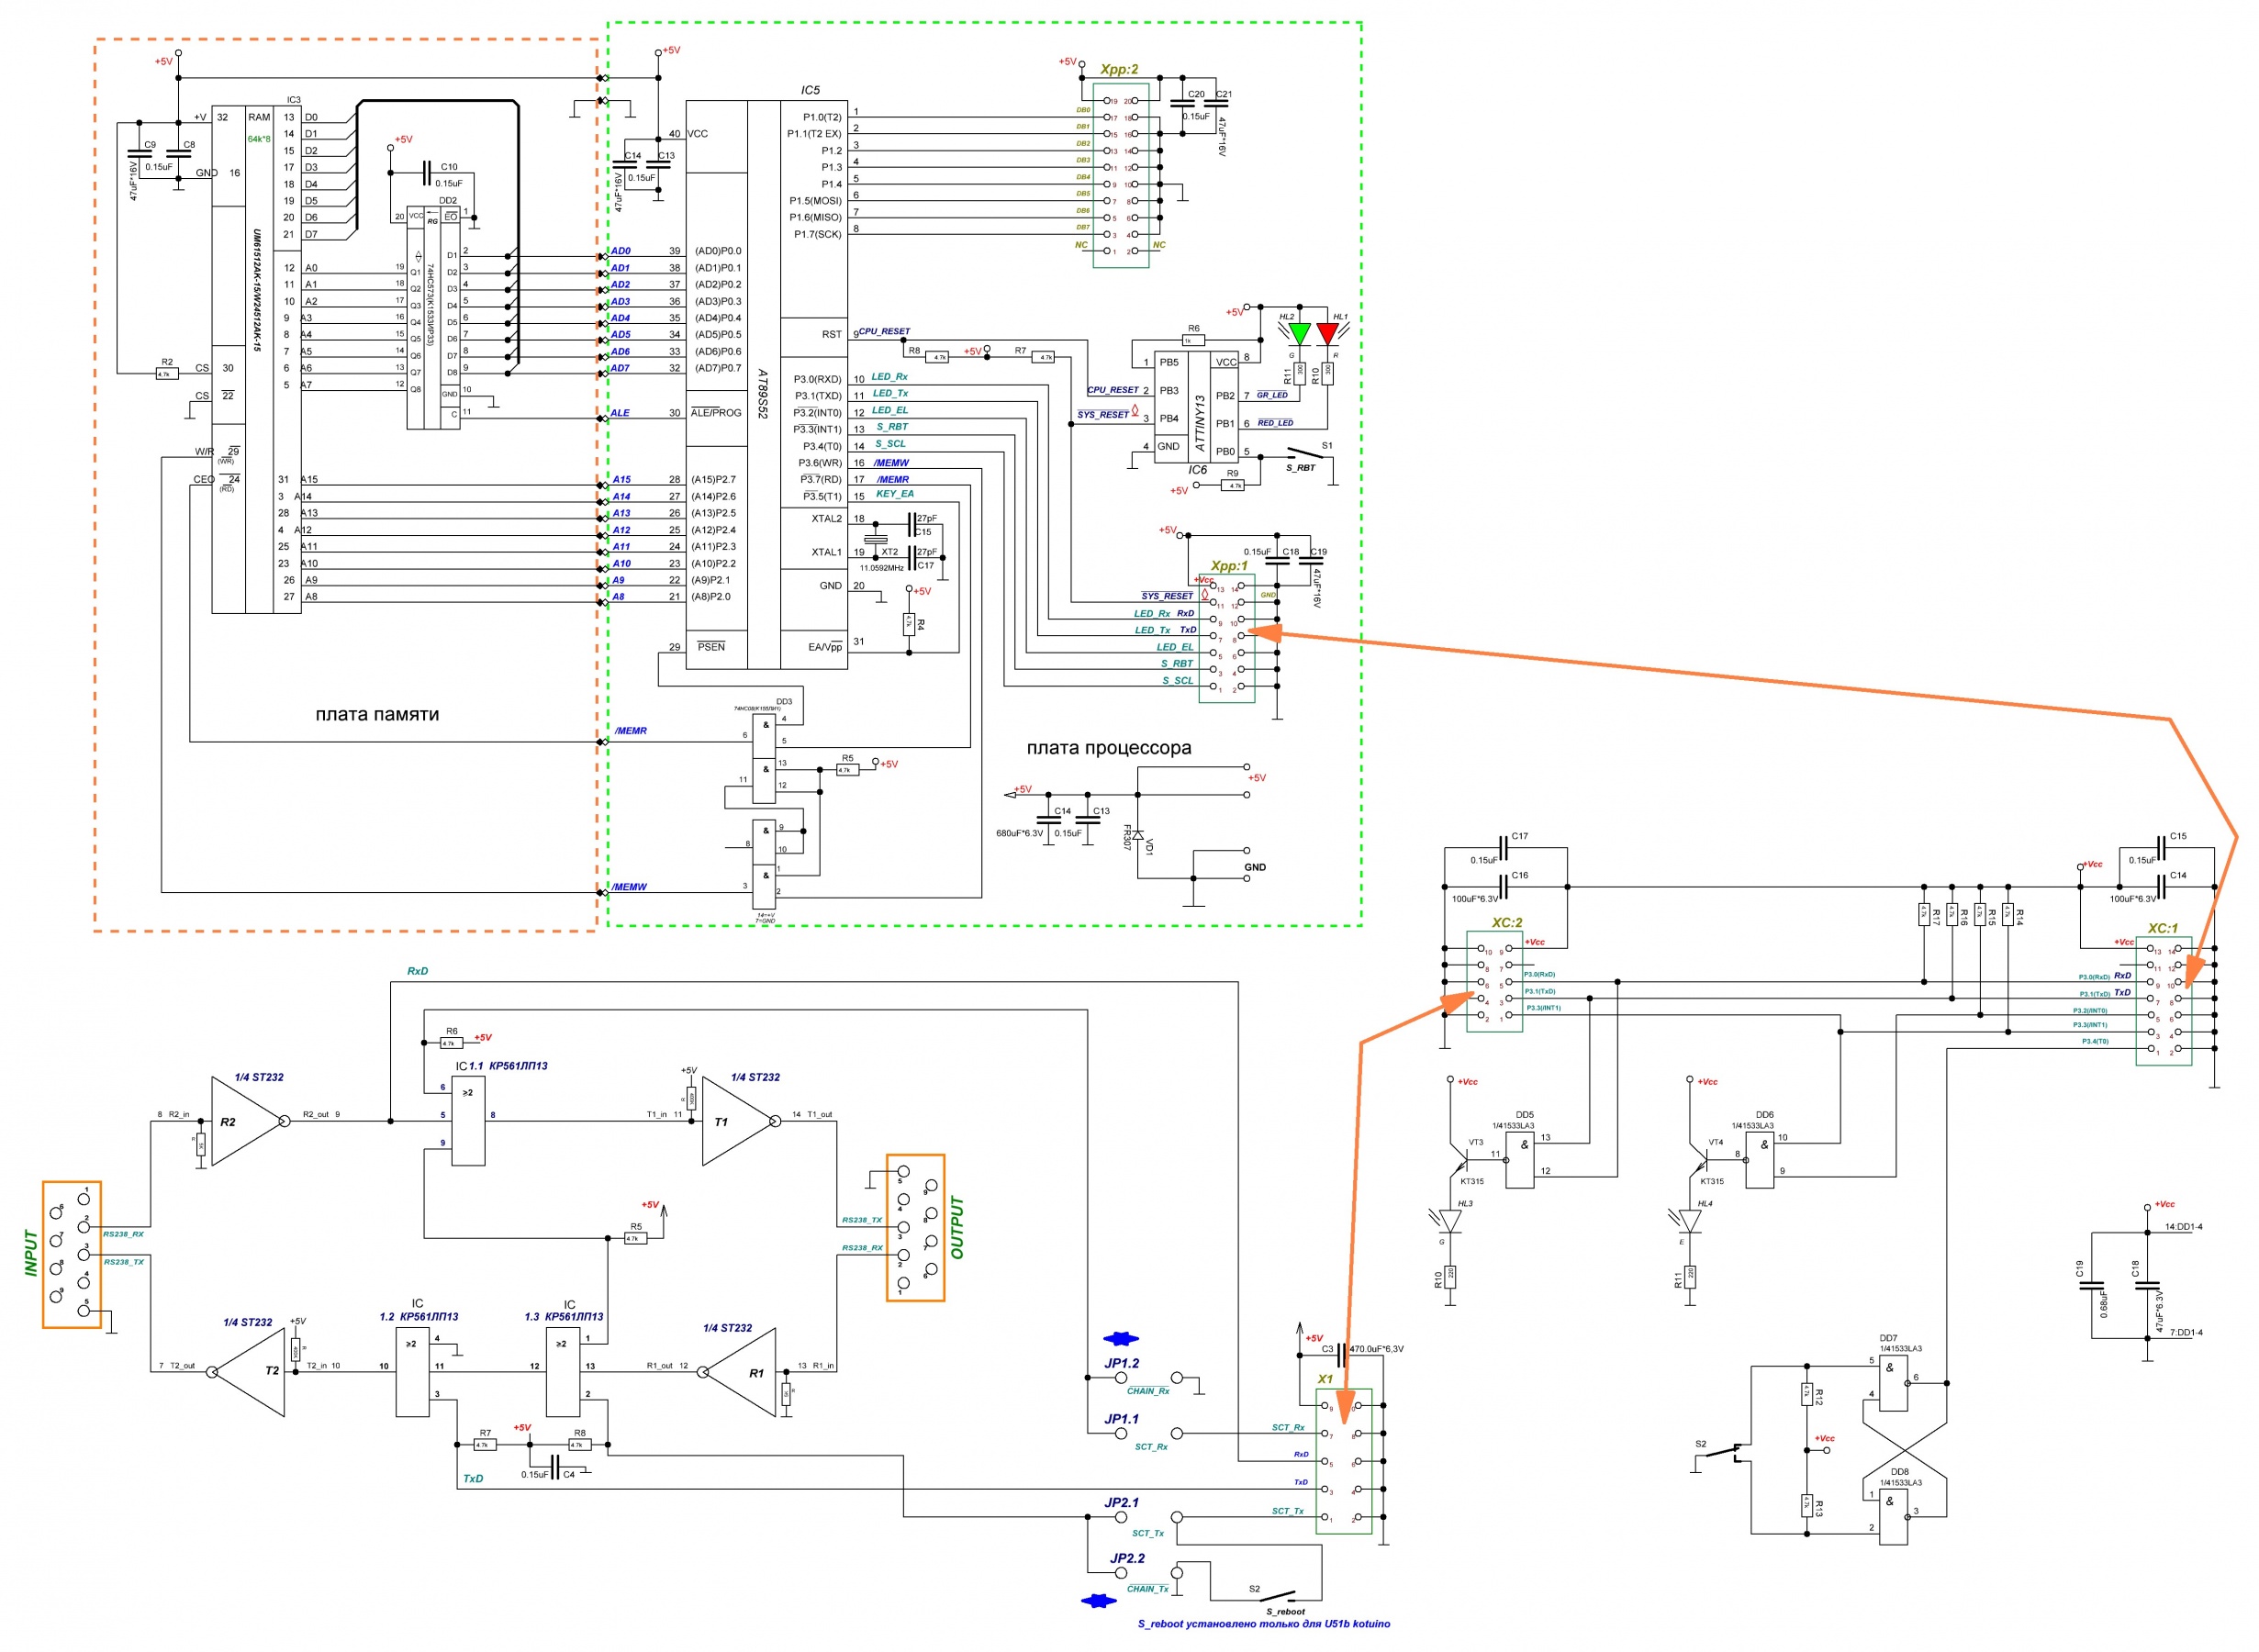Click the DD5 NAND gate block

coord(1520,1160)
